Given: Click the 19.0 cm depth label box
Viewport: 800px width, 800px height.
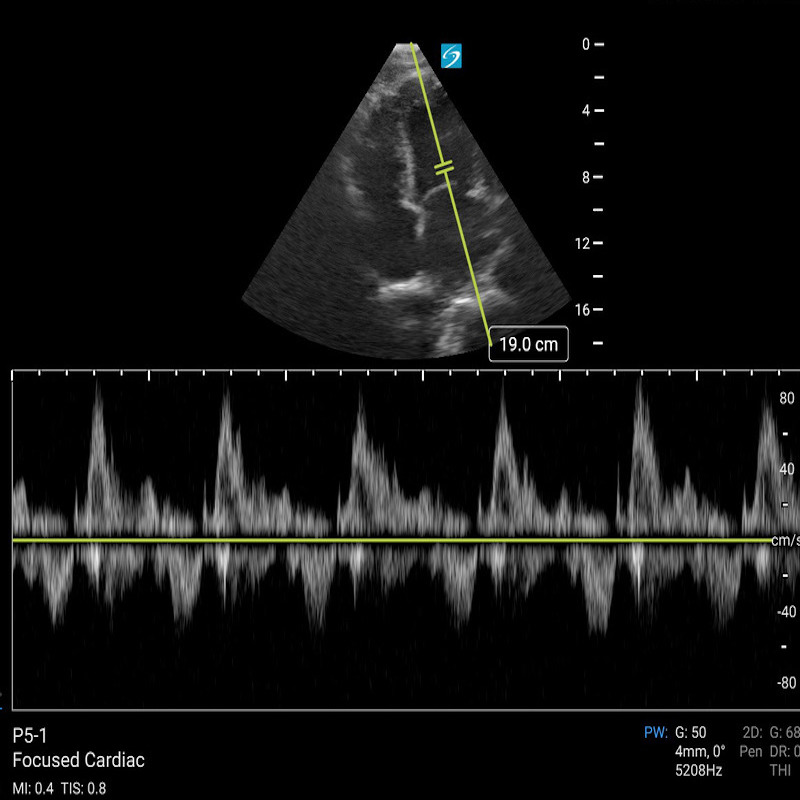Looking at the screenshot, I should coord(529,344).
